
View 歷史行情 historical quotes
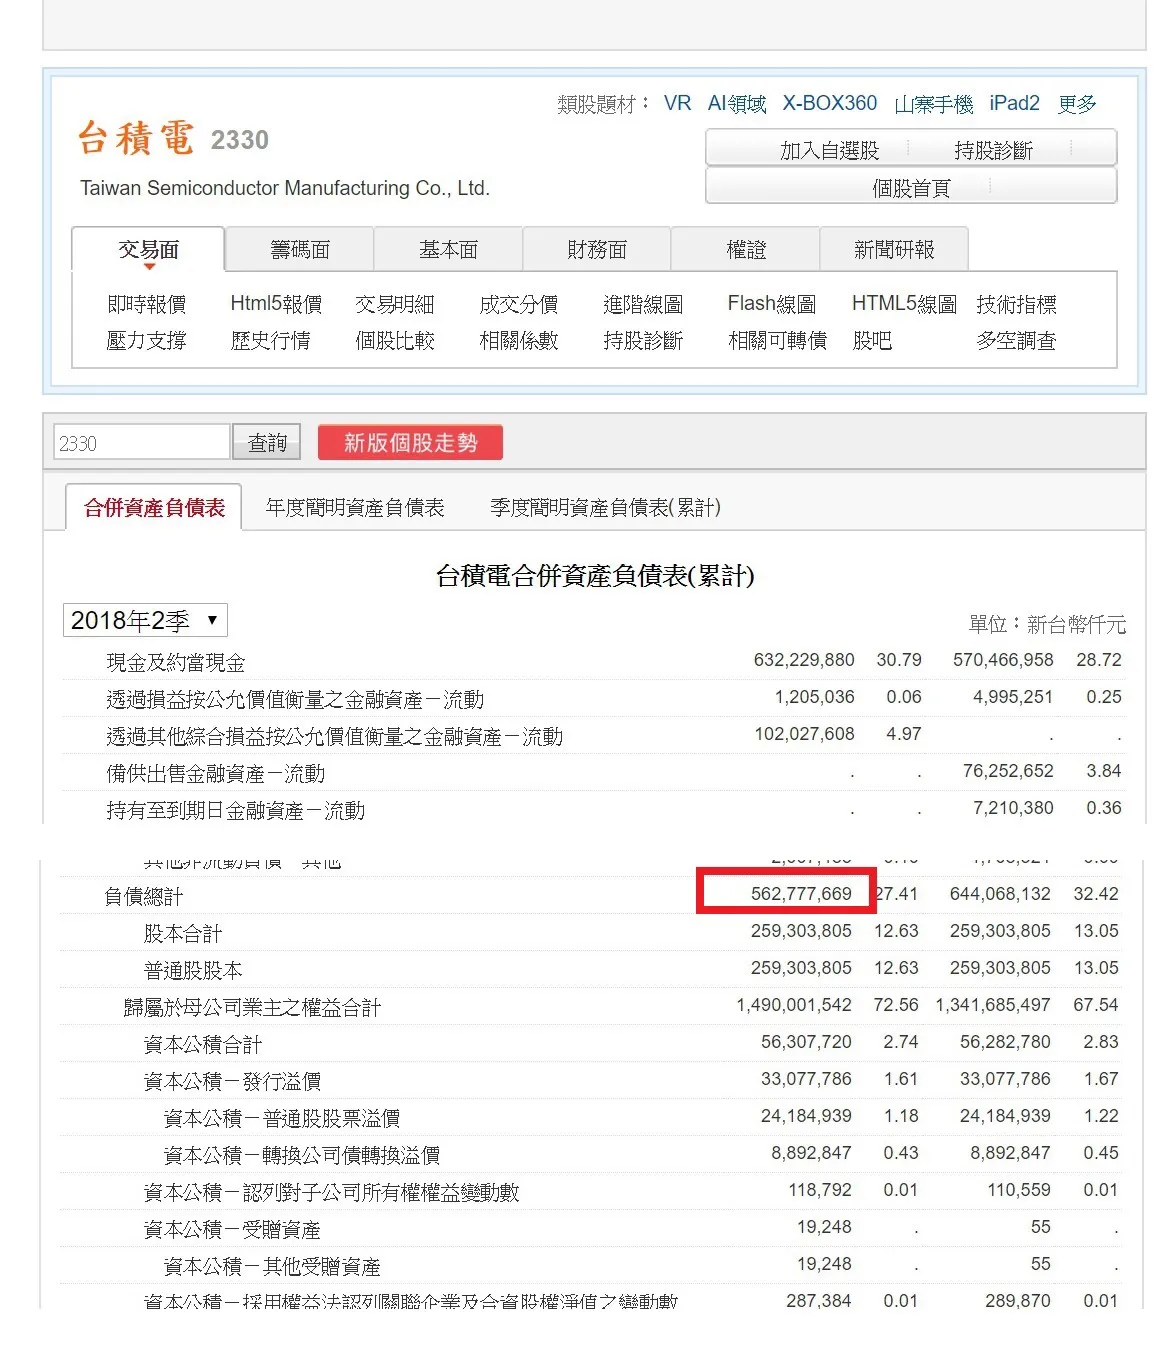click(270, 341)
